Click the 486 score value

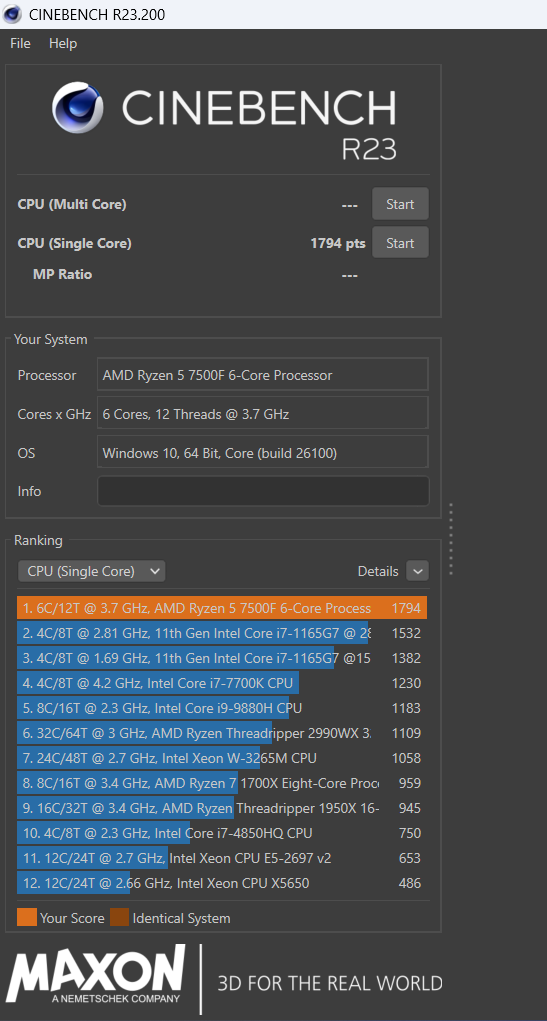pyautogui.click(x=410, y=883)
